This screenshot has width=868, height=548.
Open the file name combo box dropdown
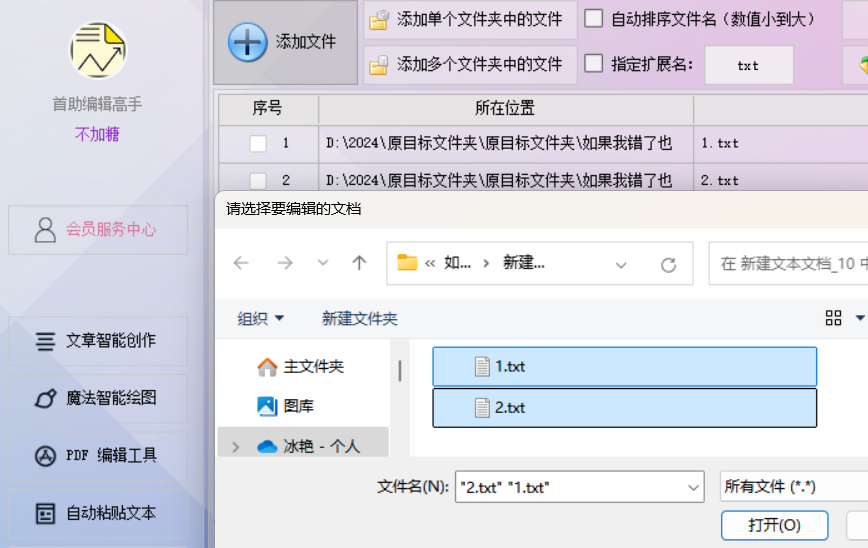click(x=693, y=488)
